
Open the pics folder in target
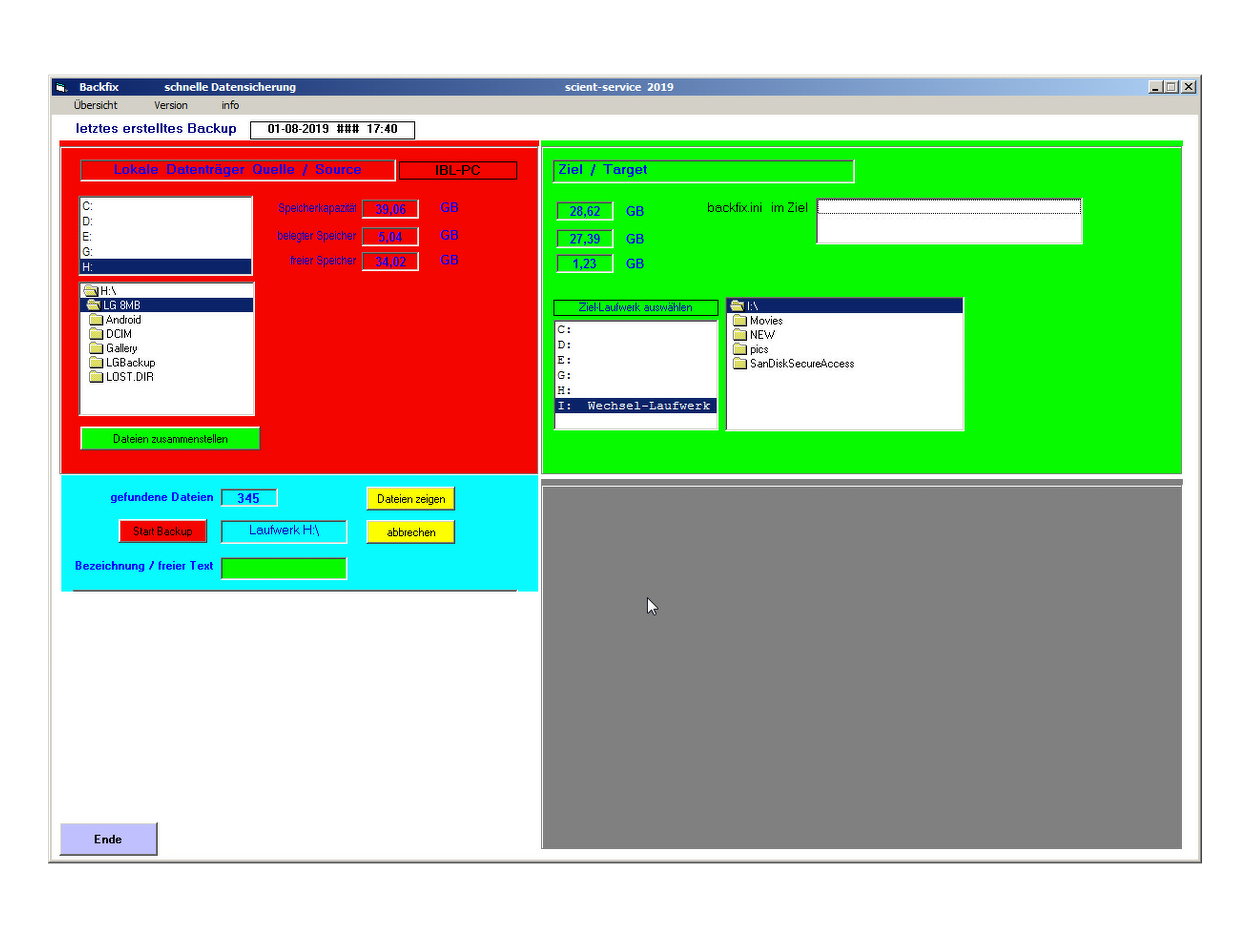[759, 350]
